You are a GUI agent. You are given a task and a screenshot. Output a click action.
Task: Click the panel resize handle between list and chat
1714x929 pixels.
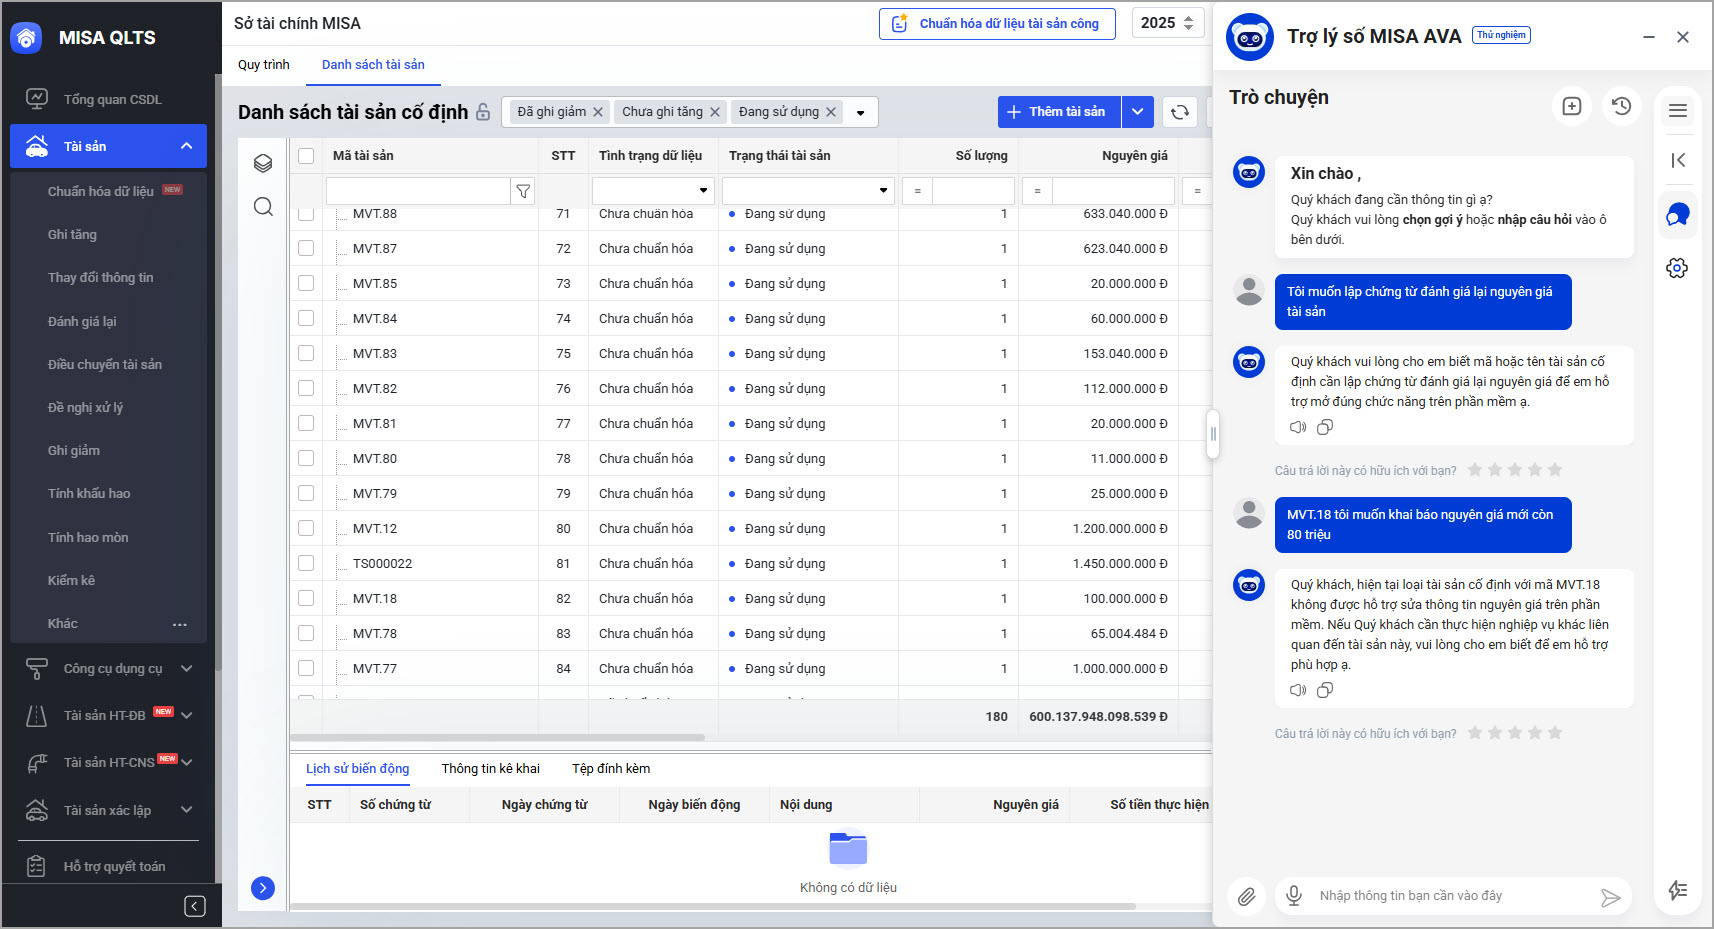point(1213,434)
